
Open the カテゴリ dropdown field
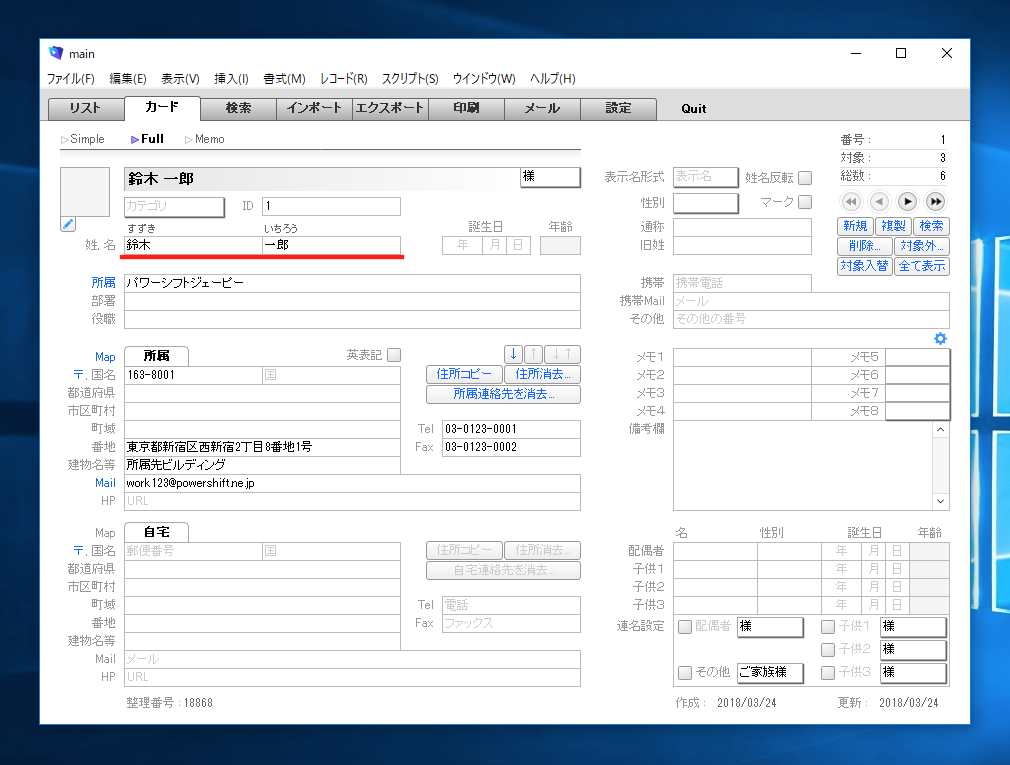[x=173, y=207]
